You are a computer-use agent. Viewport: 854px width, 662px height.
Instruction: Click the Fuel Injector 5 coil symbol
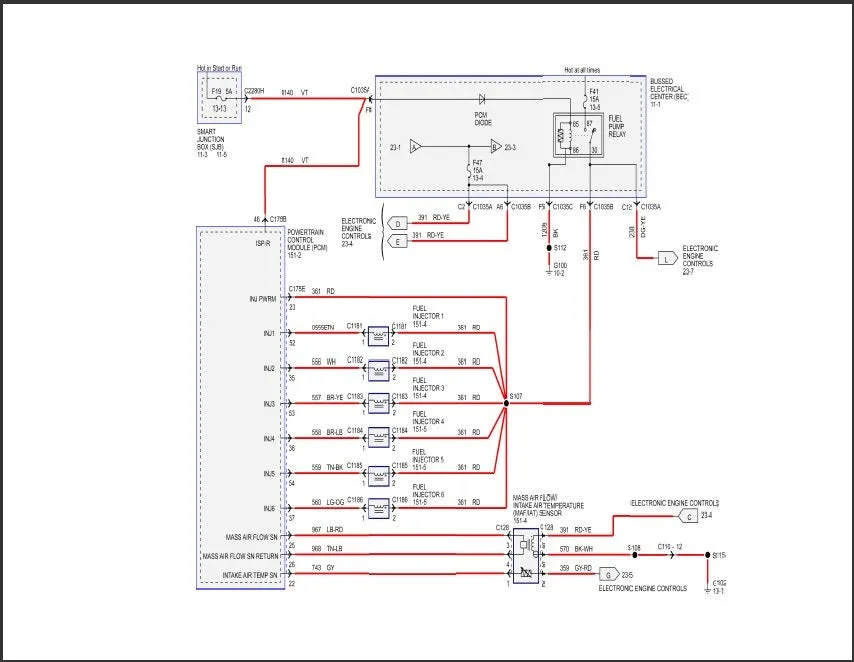click(x=379, y=476)
